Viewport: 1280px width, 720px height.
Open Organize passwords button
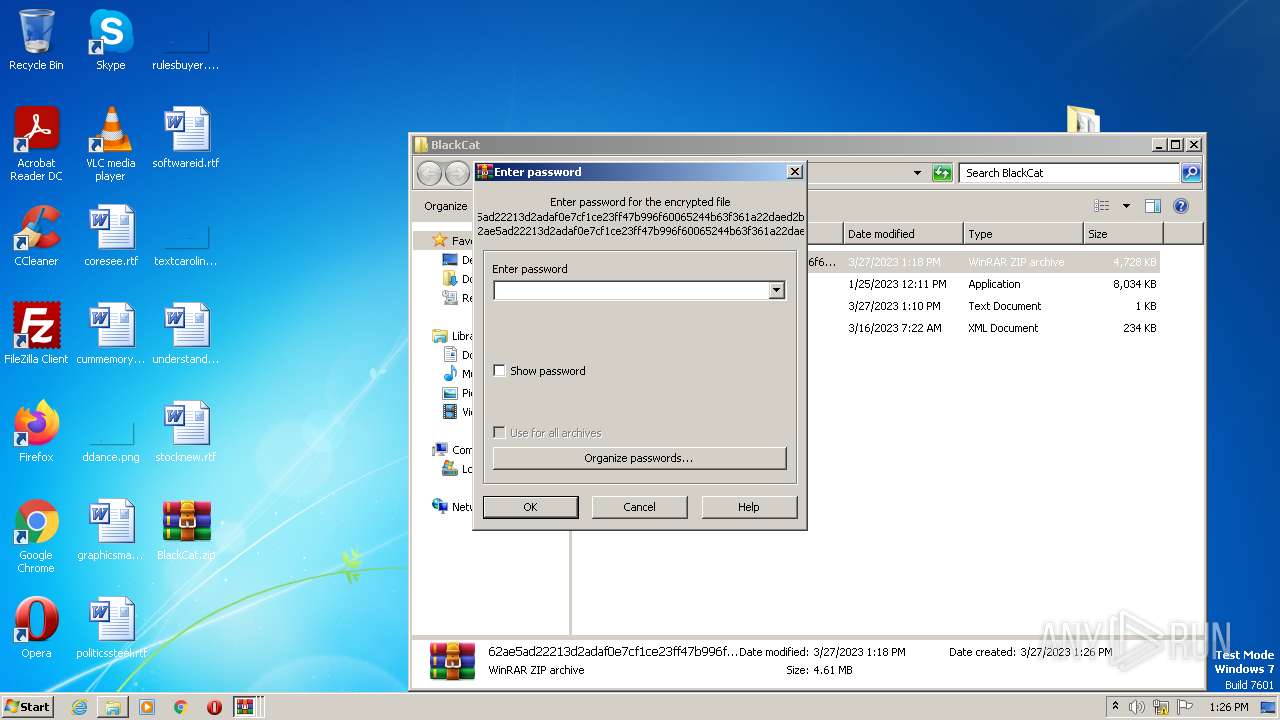[x=639, y=458]
